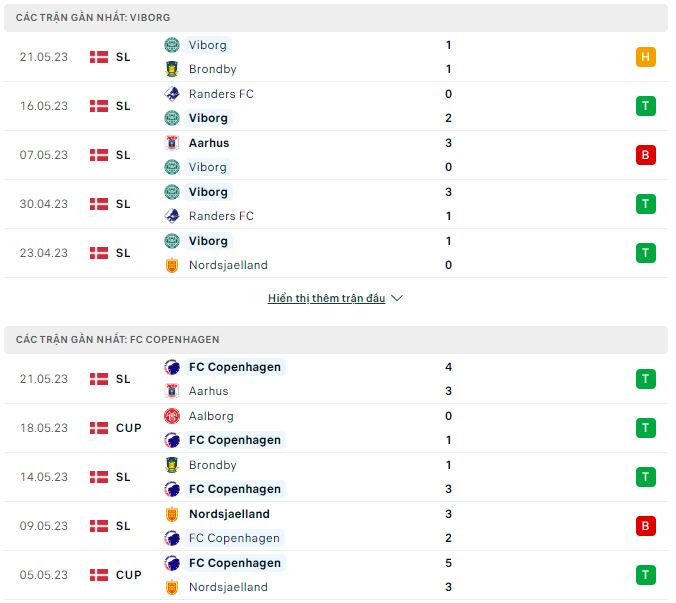Click Nordsjaelland crest in 23.04.23 match
Image resolution: width=676 pixels, height=603 pixels.
(x=172, y=265)
